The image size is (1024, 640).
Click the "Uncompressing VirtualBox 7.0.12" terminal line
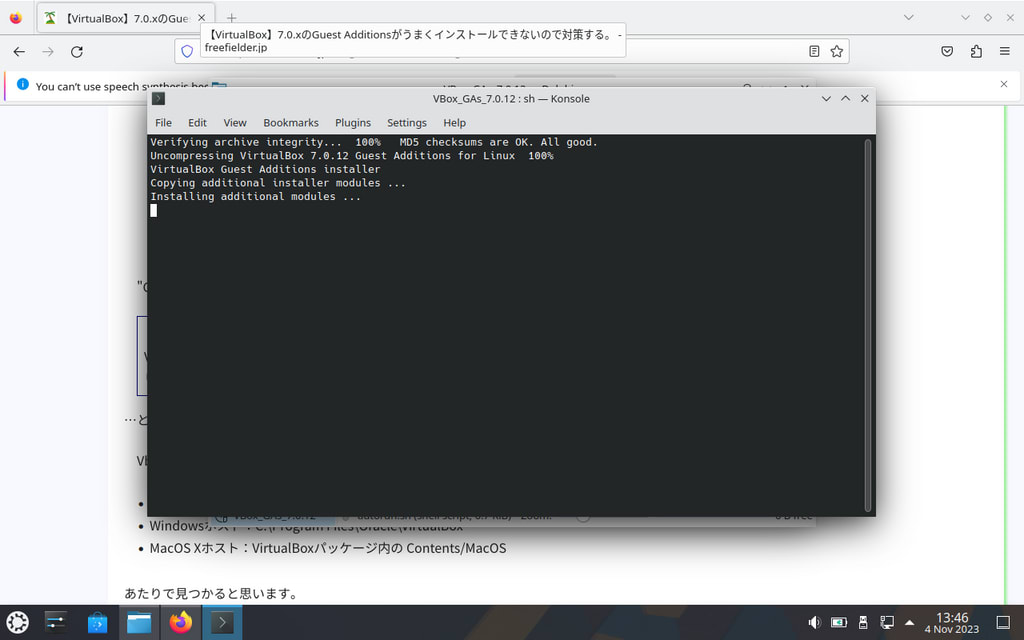[352, 156]
